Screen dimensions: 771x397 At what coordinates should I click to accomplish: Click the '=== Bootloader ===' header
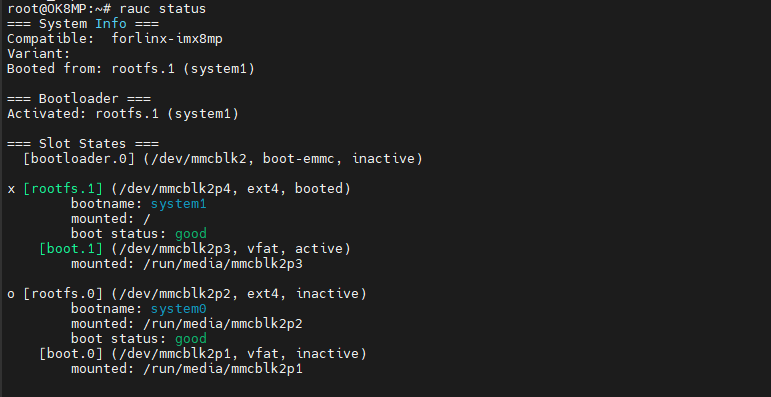pyautogui.click(x=79, y=99)
